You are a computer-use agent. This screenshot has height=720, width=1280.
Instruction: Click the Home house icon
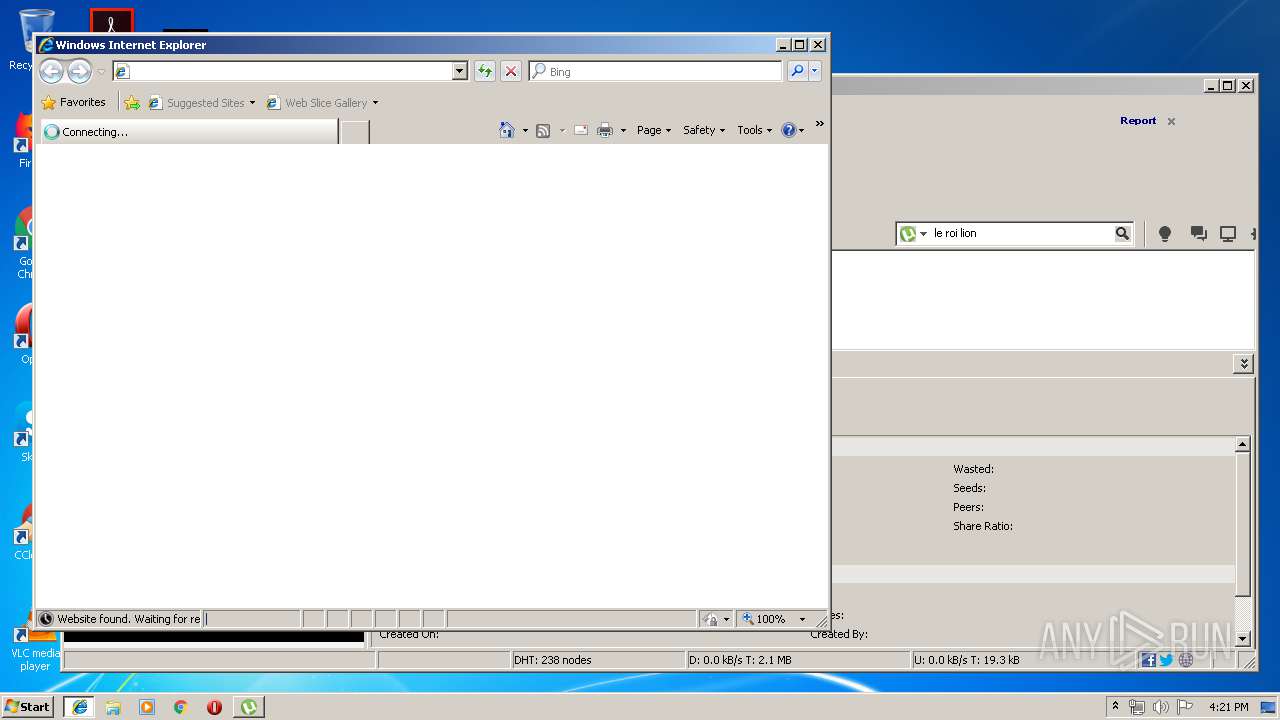click(507, 130)
